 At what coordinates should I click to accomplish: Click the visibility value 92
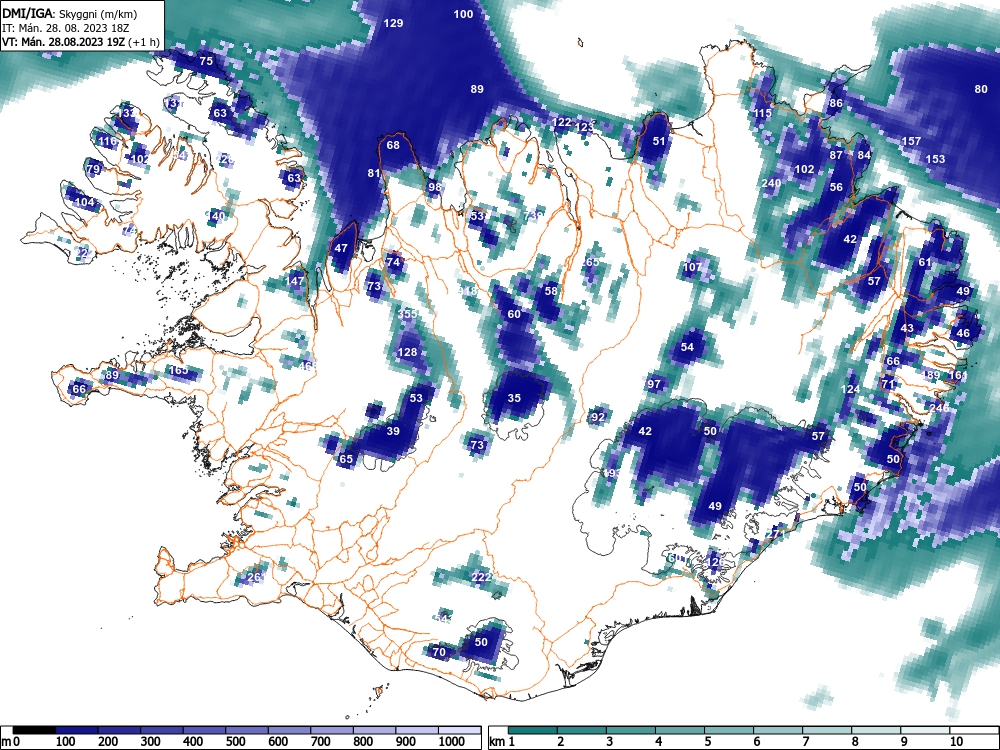point(598,418)
